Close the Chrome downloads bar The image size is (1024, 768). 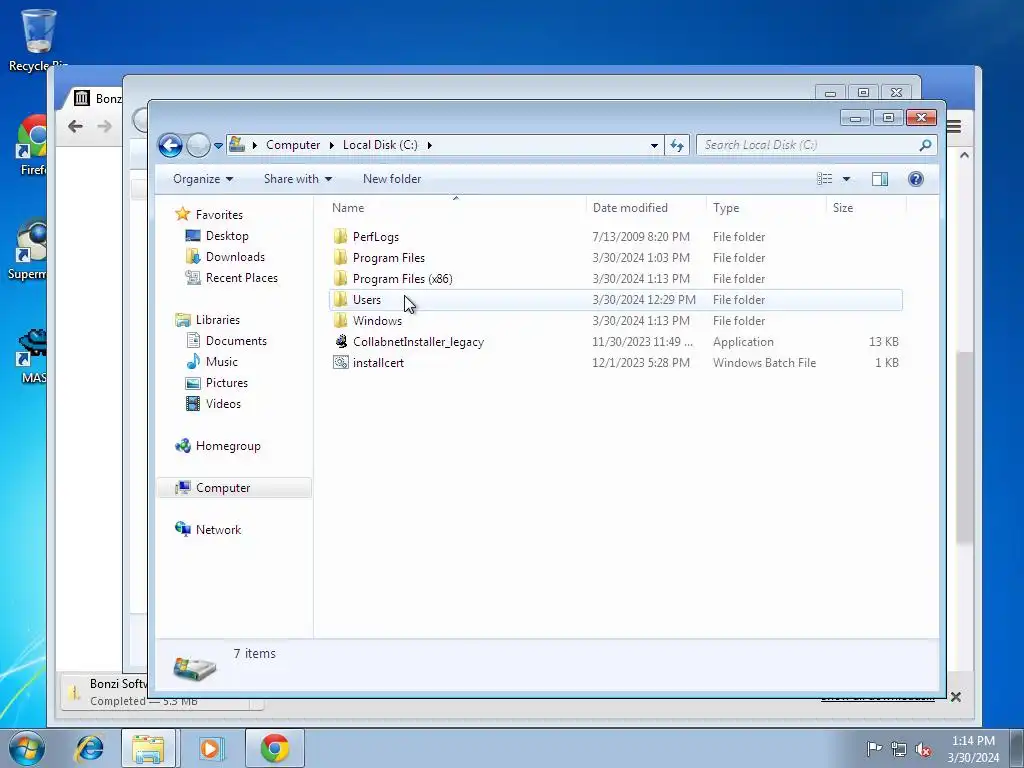[x=955, y=697]
